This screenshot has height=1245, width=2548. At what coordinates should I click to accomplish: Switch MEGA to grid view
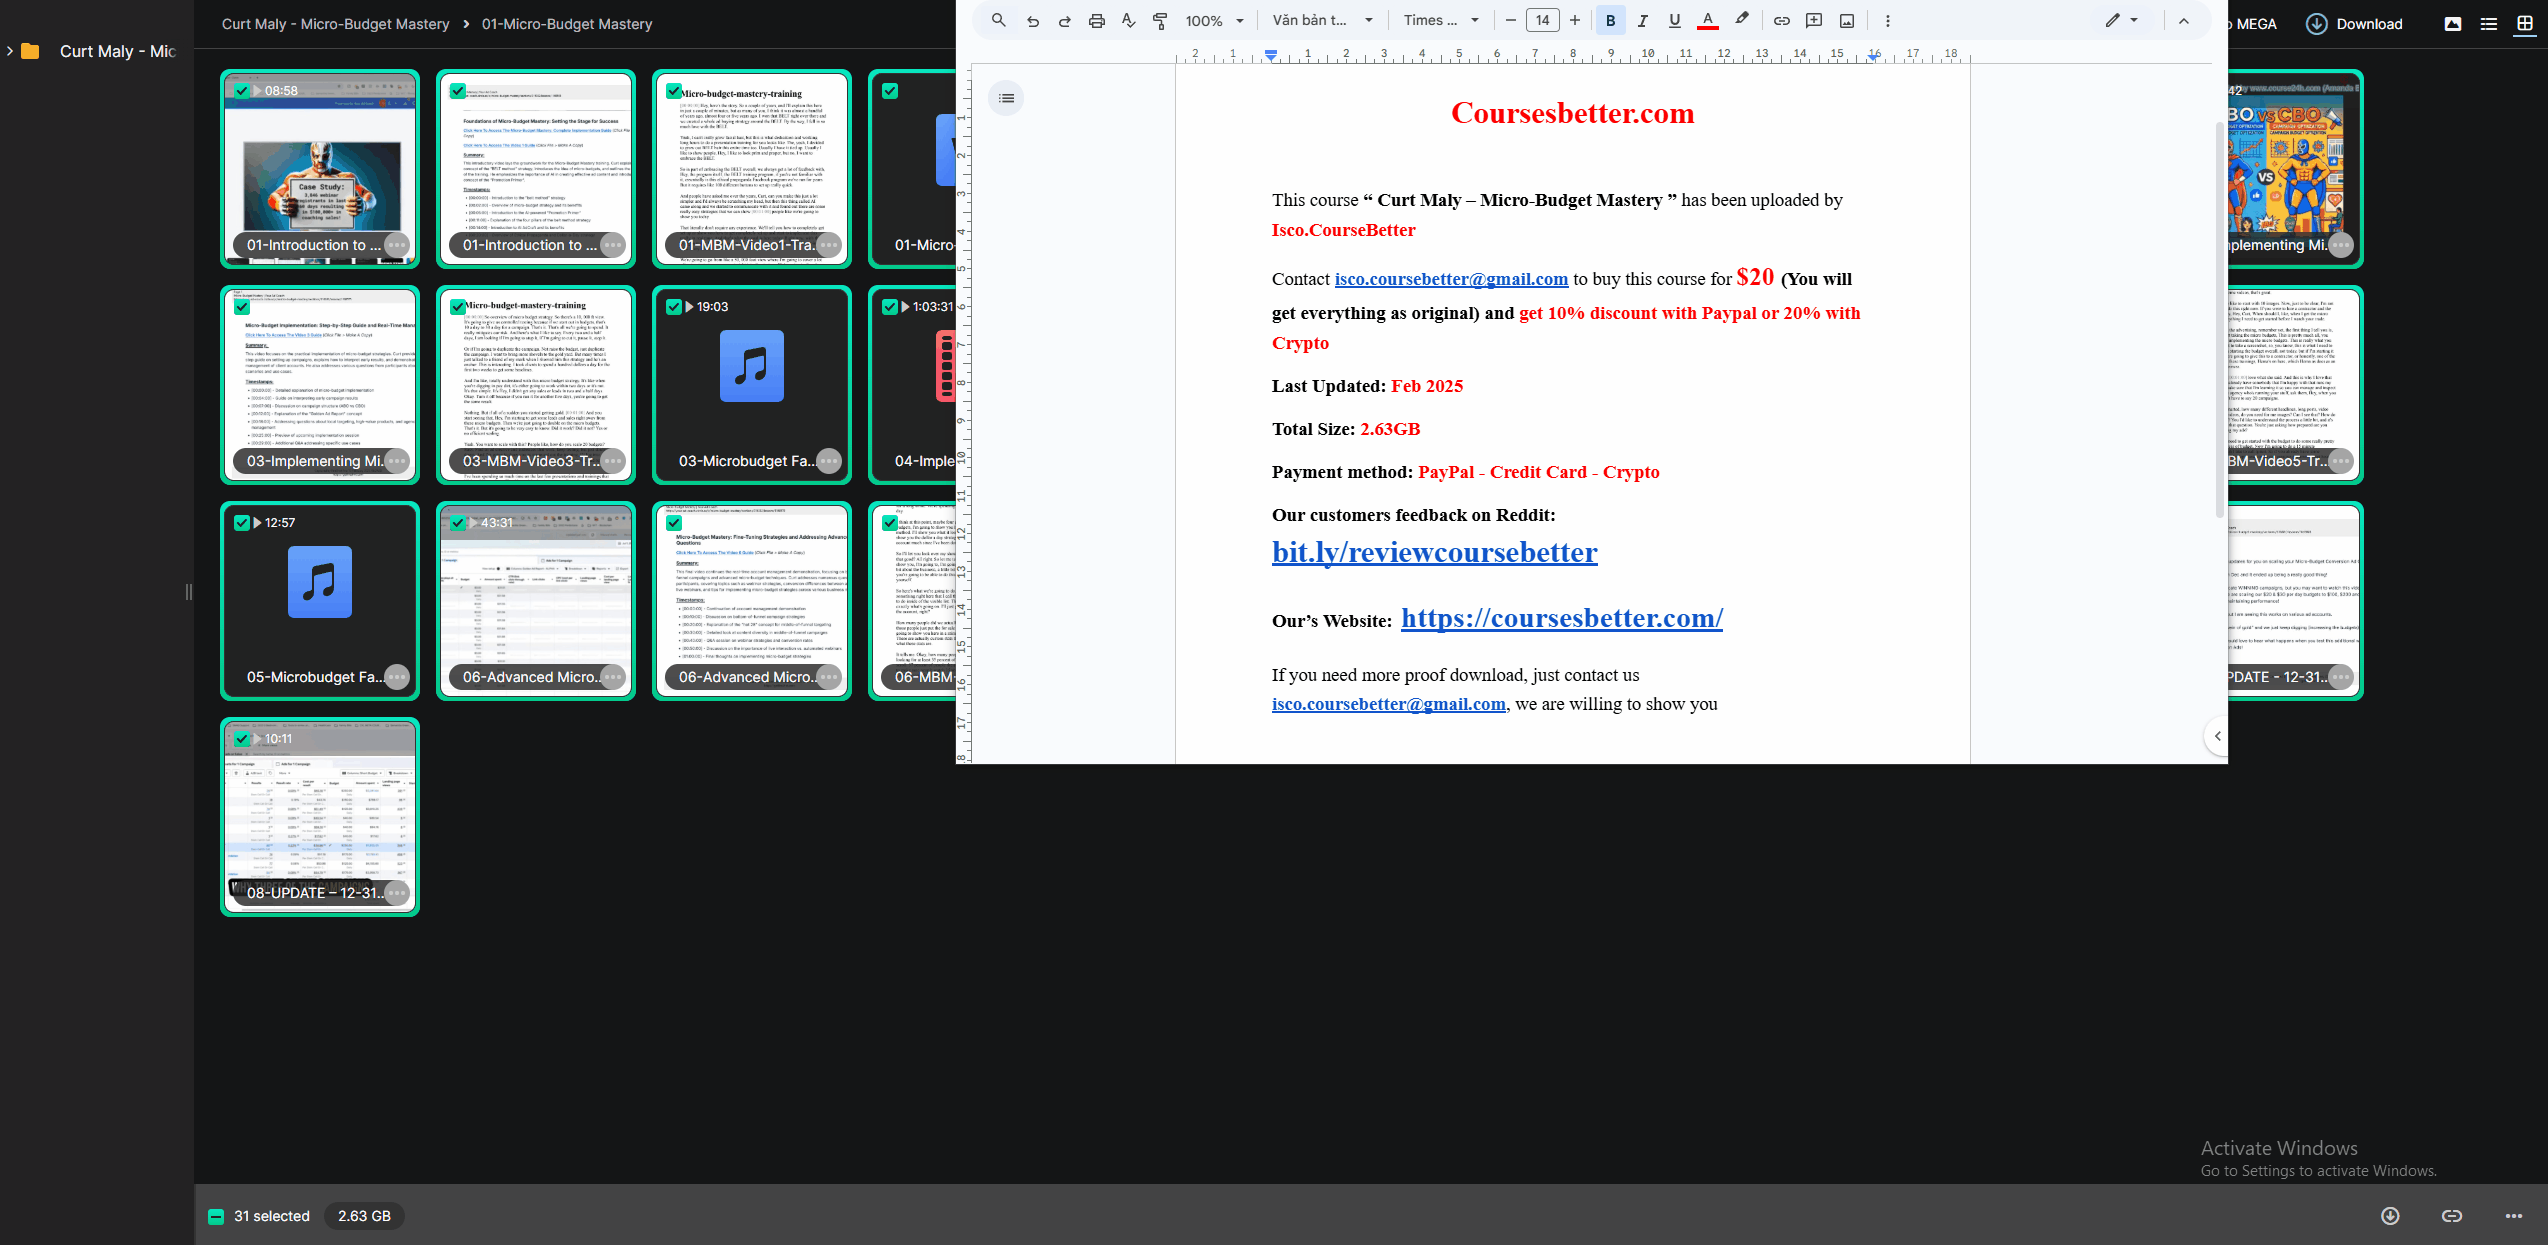tap(2525, 24)
